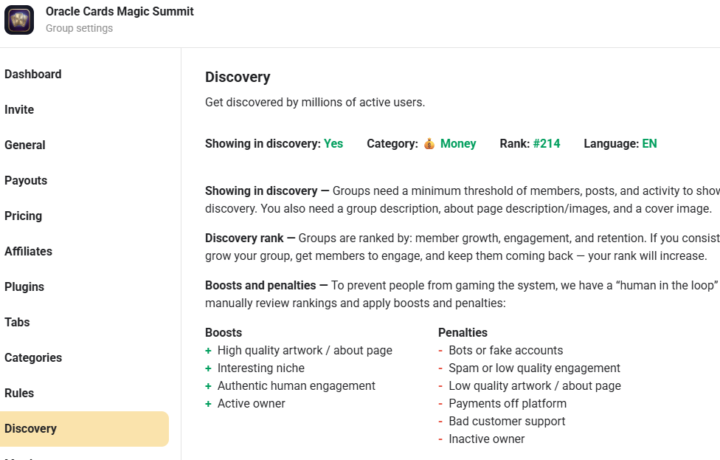Open the Plugins section

24,287
